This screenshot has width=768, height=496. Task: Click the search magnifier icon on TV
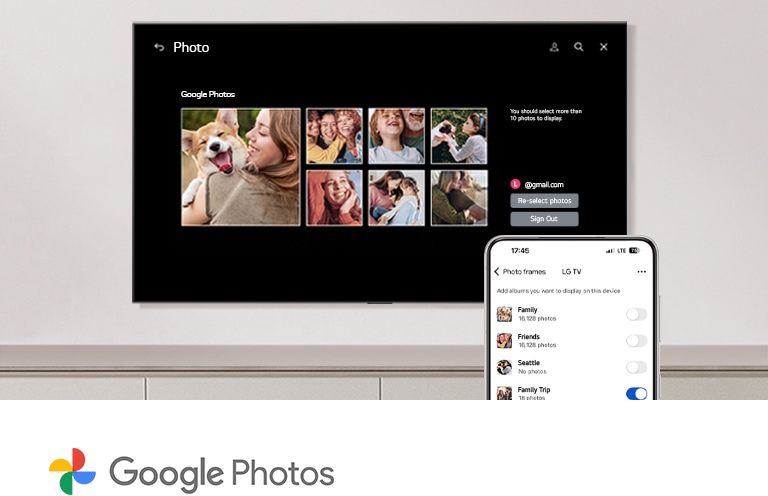pos(579,47)
